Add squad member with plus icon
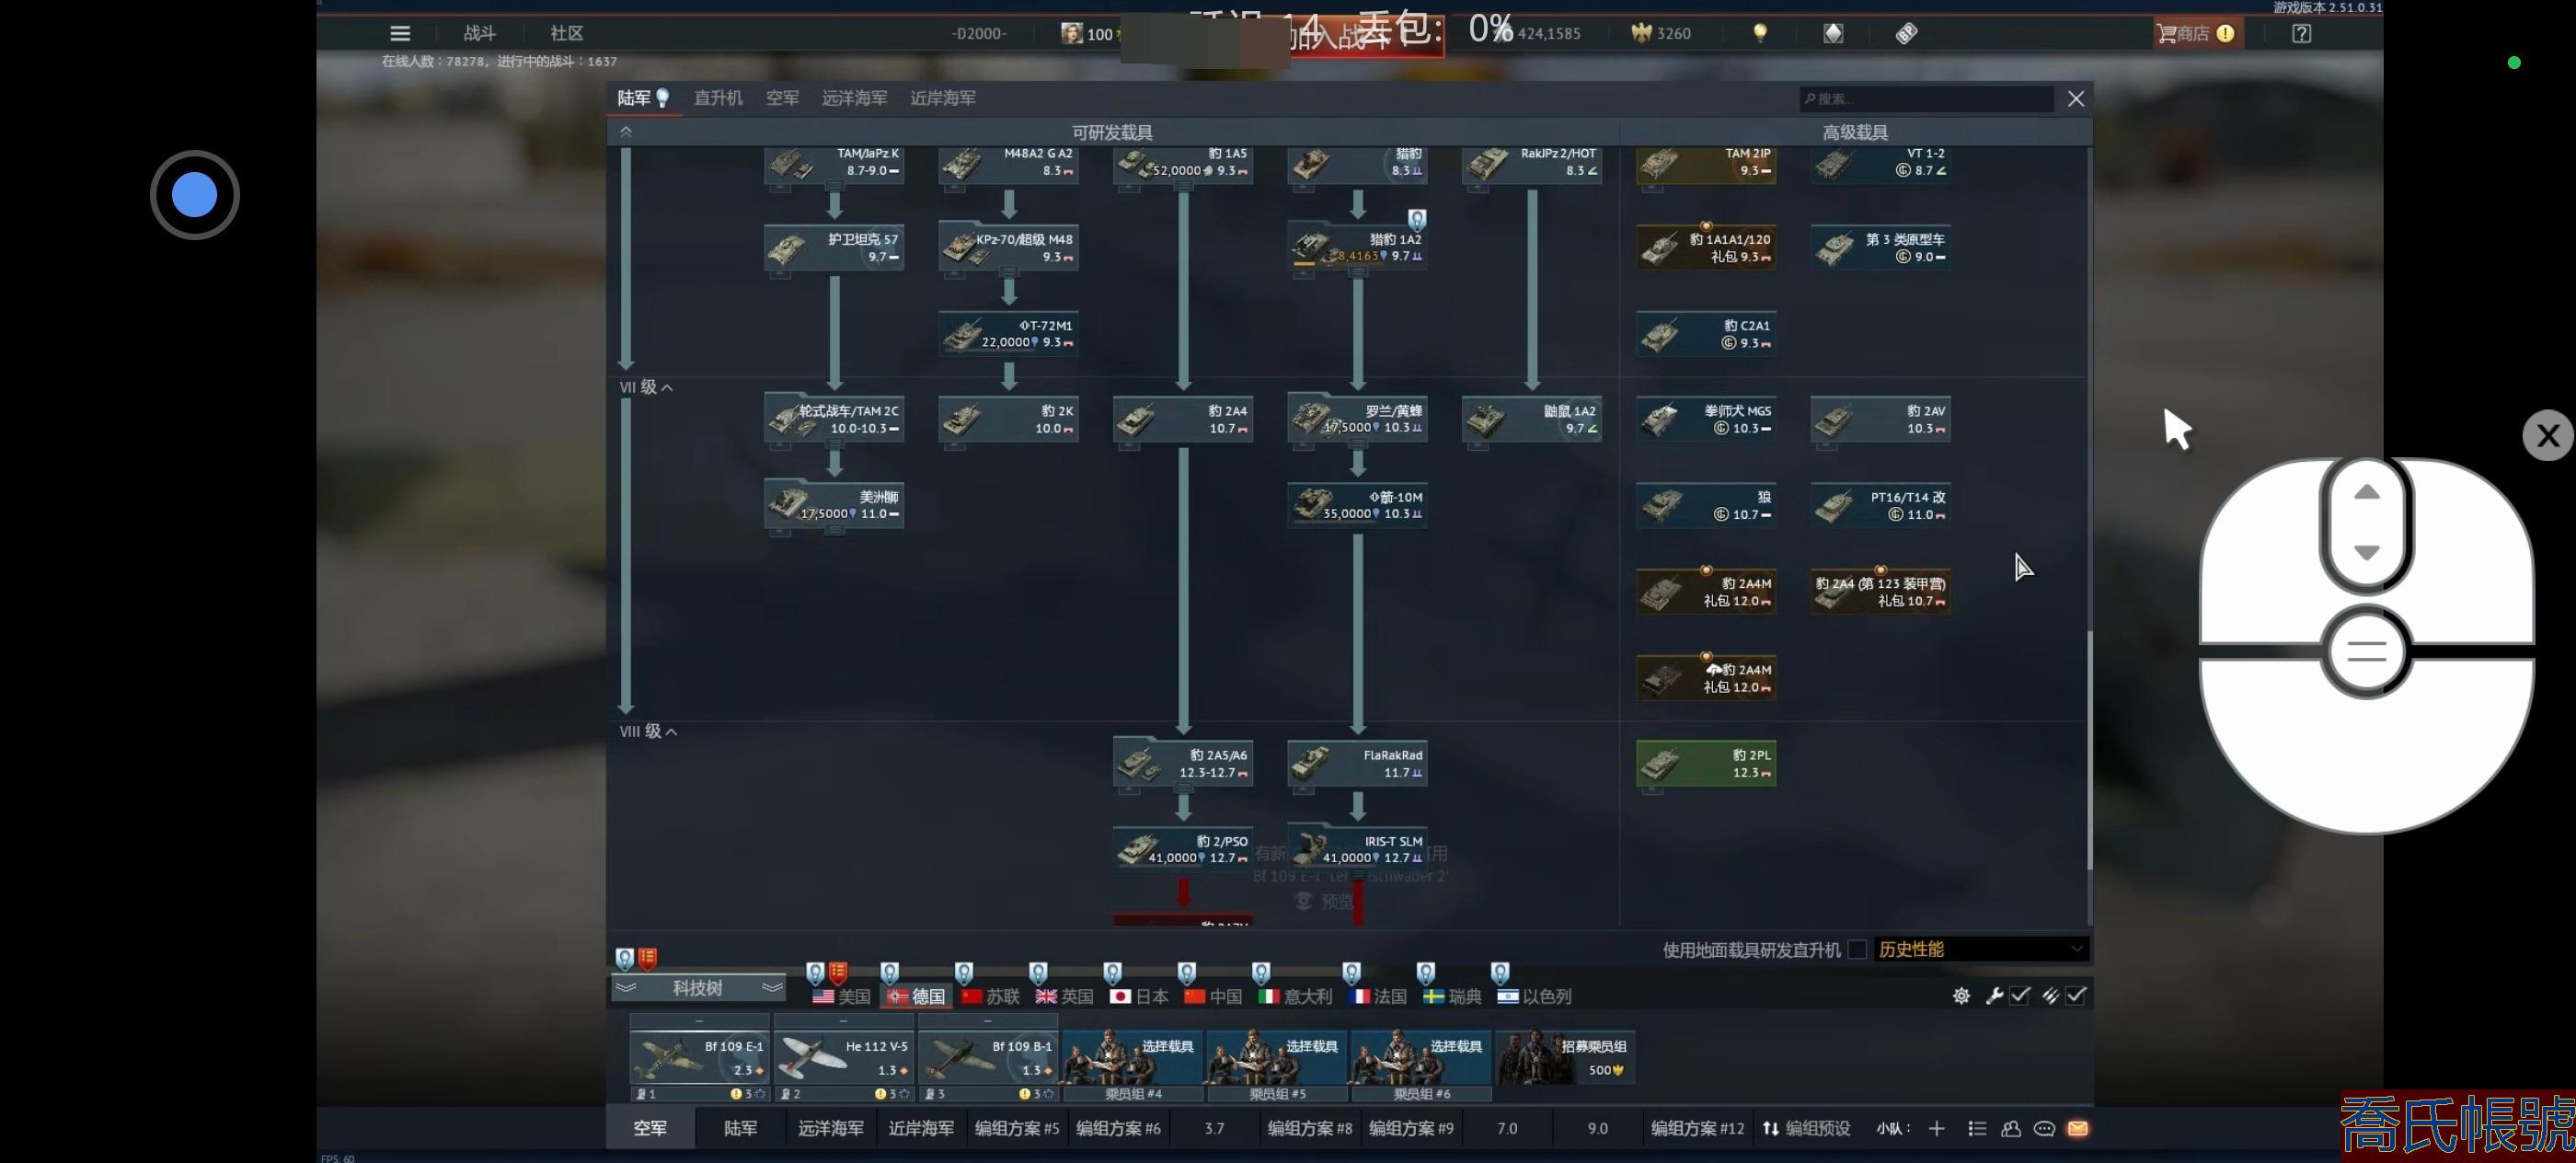 pos(1937,1128)
